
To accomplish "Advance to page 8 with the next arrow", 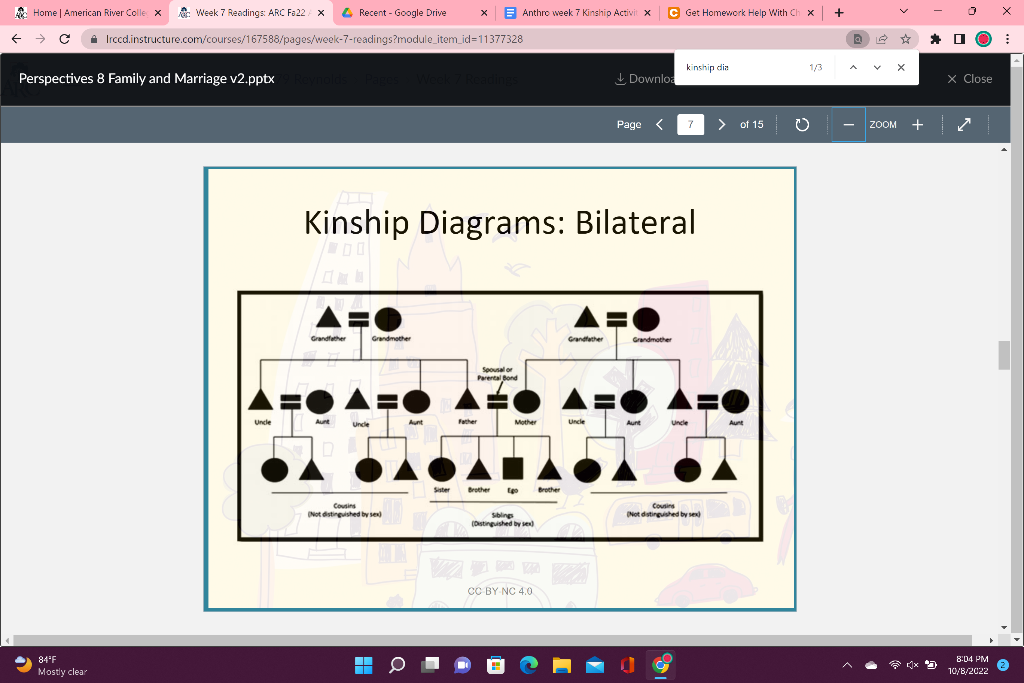I will 722,124.
